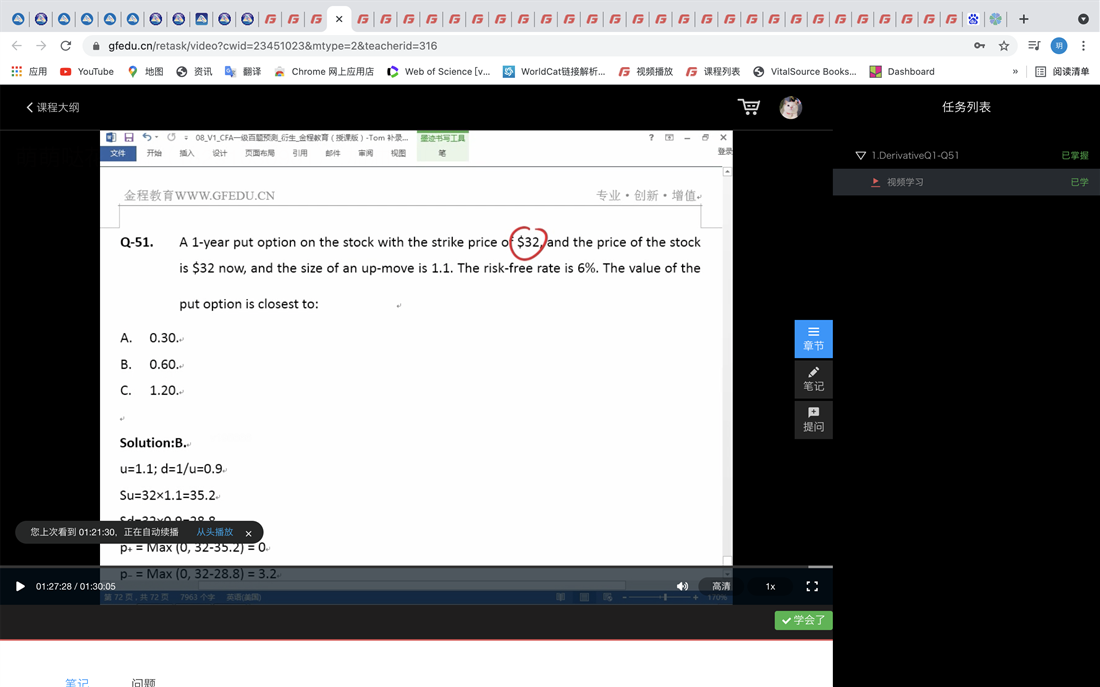Open the 视频播放 bookmark
This screenshot has height=687, width=1100.
(x=645, y=72)
